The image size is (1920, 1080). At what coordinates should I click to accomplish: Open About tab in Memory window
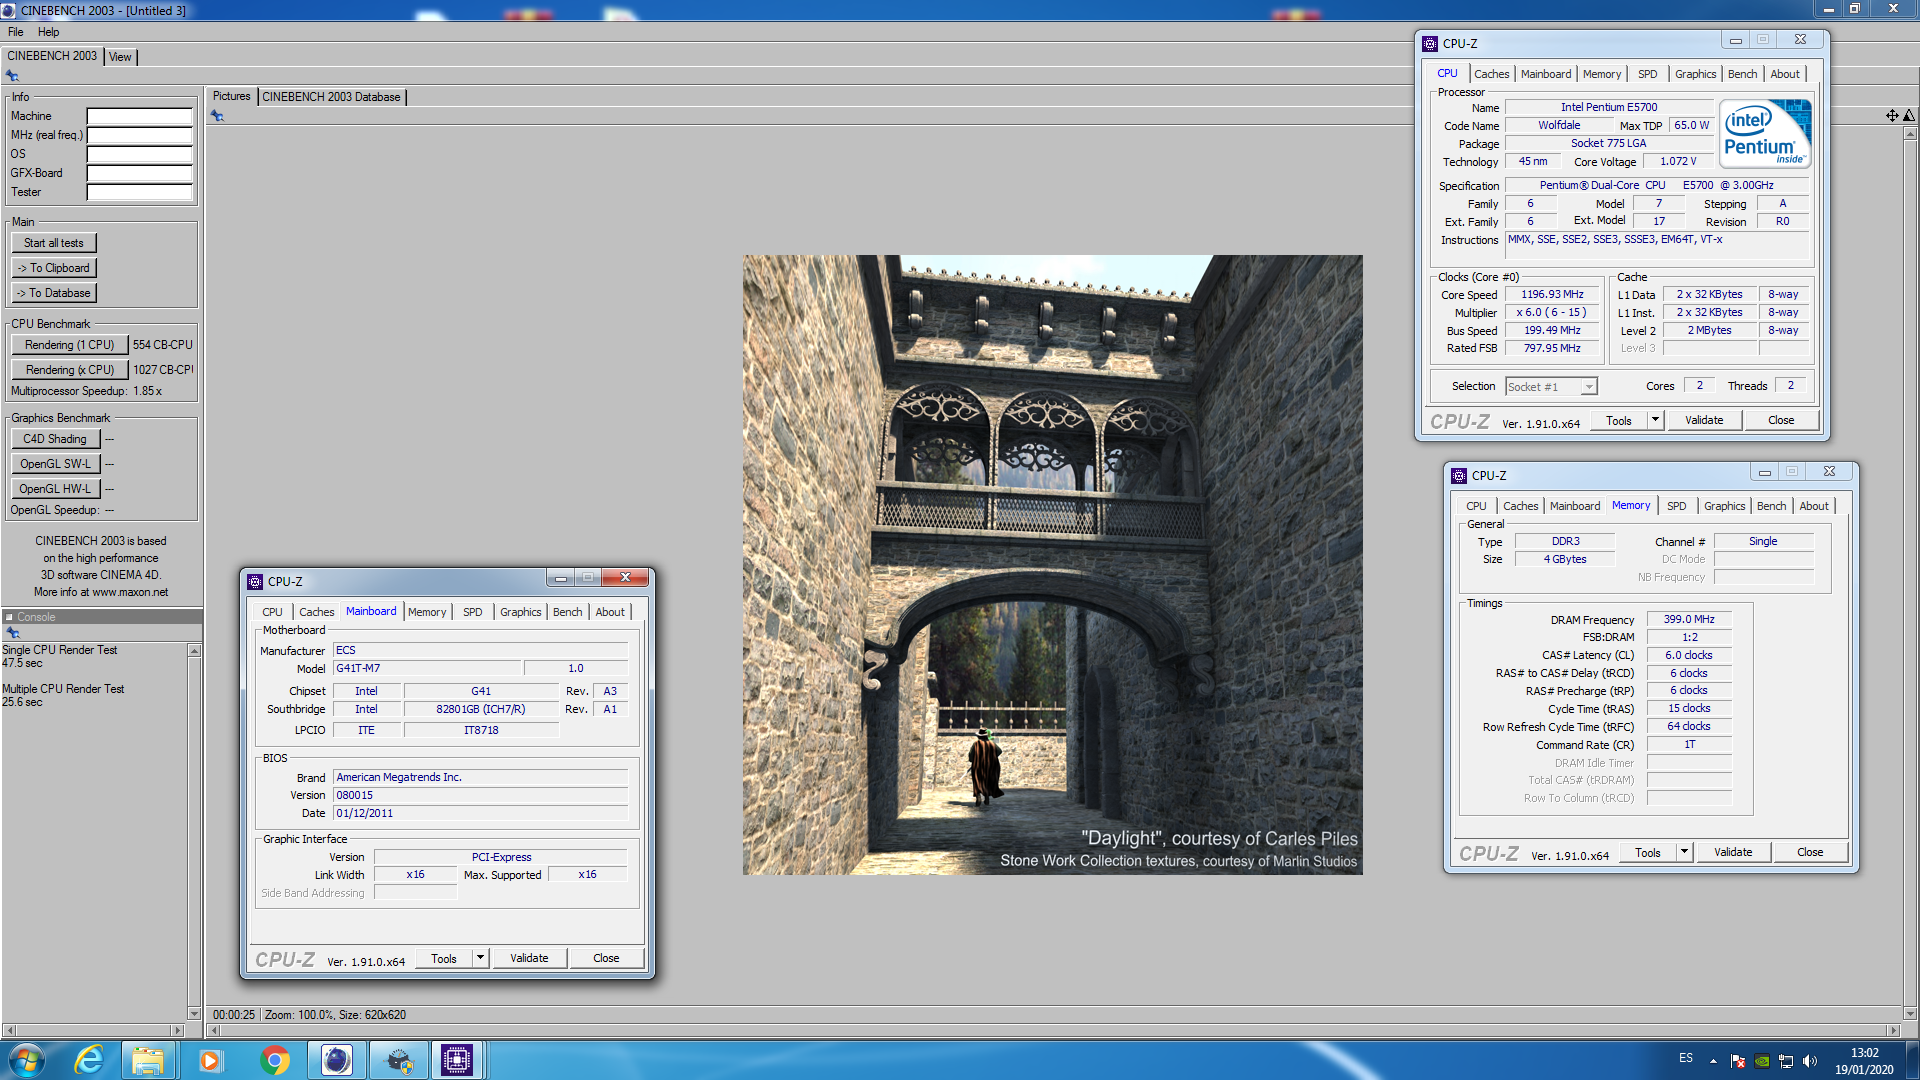[1814, 506]
